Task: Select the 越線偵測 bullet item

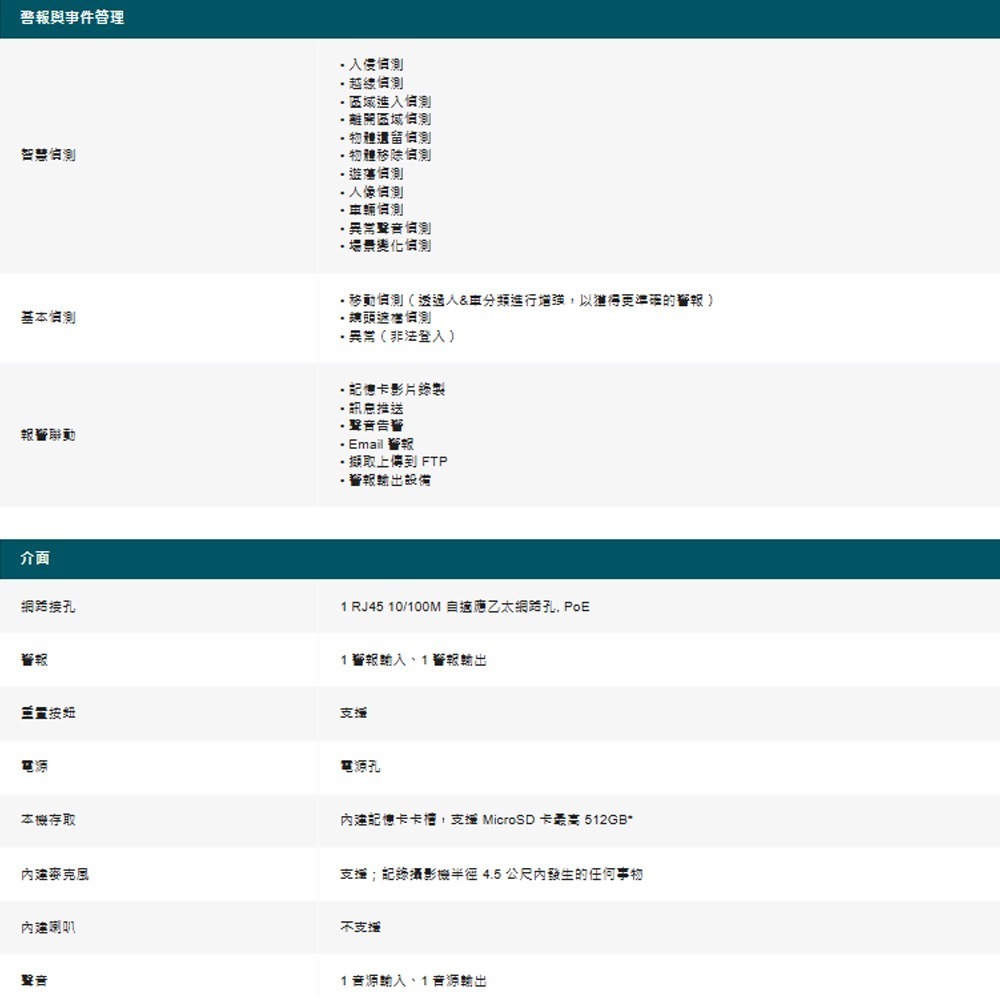Action: coord(376,83)
